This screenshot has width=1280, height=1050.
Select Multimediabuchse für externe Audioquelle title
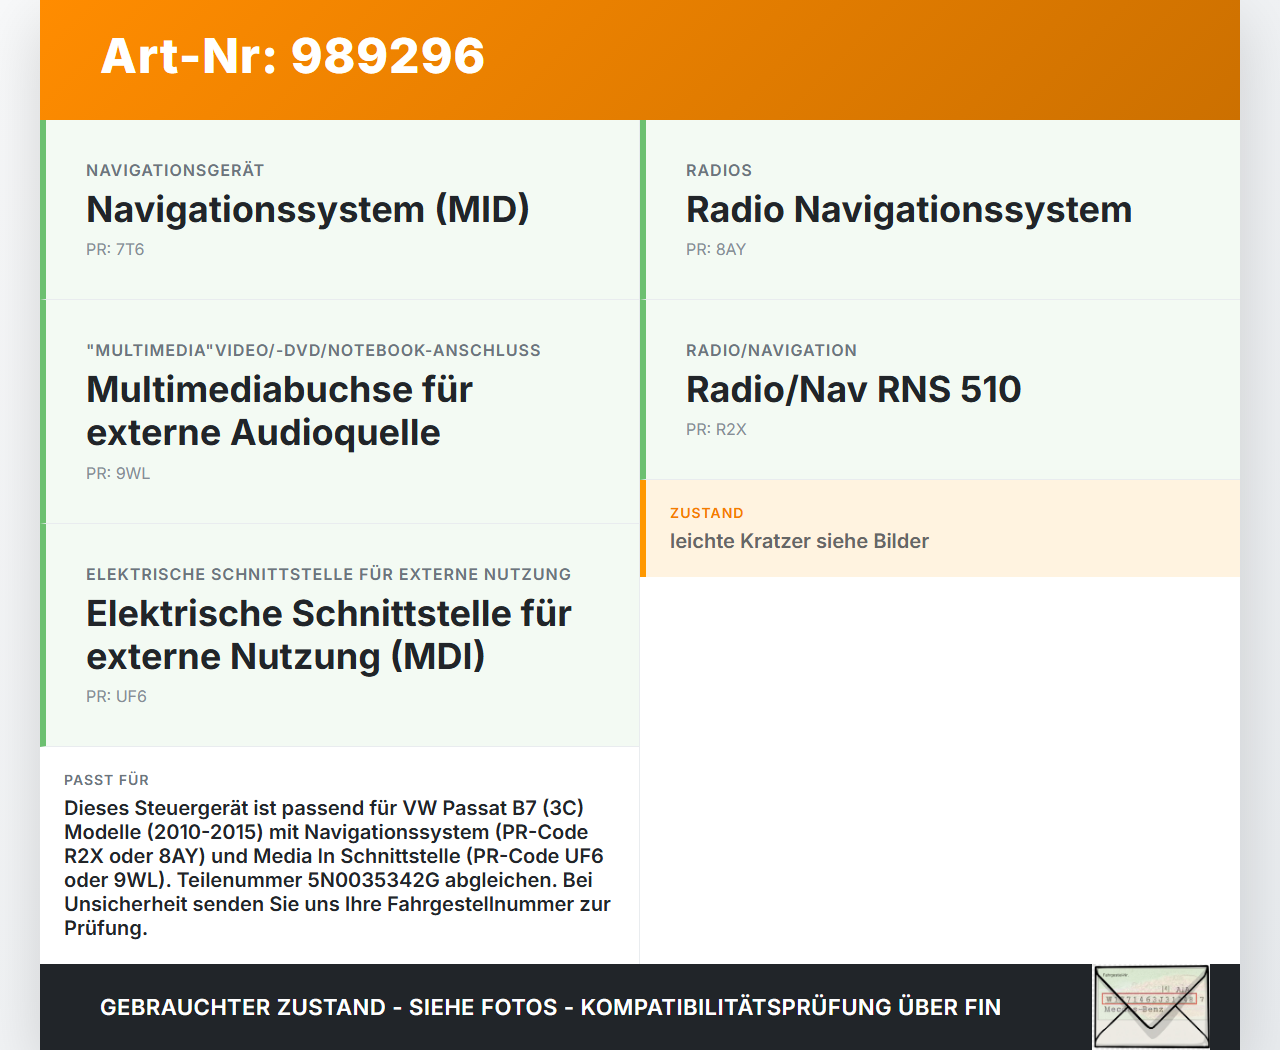[279, 411]
